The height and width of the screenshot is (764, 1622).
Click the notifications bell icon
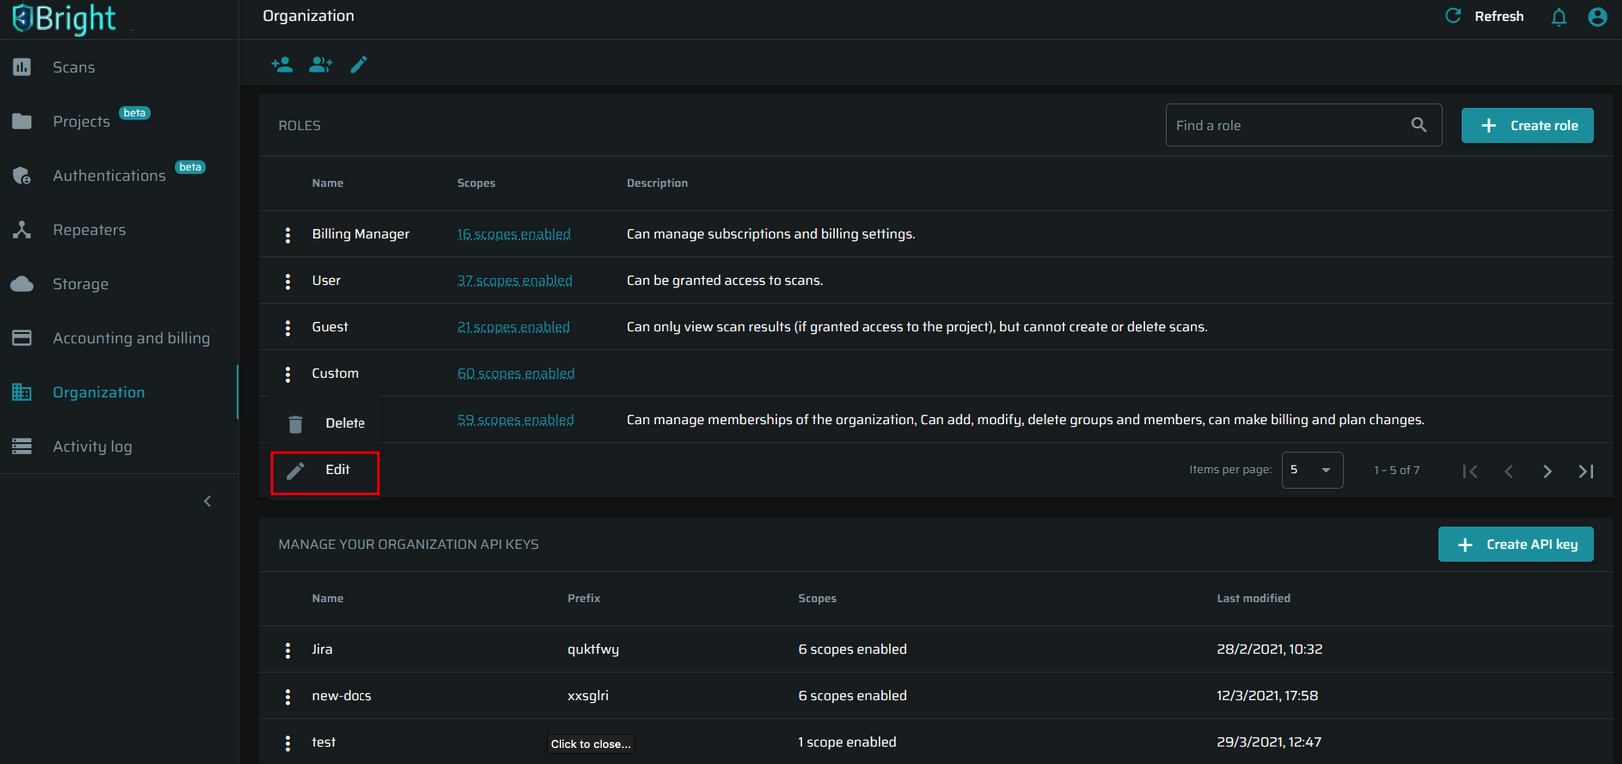click(1558, 17)
